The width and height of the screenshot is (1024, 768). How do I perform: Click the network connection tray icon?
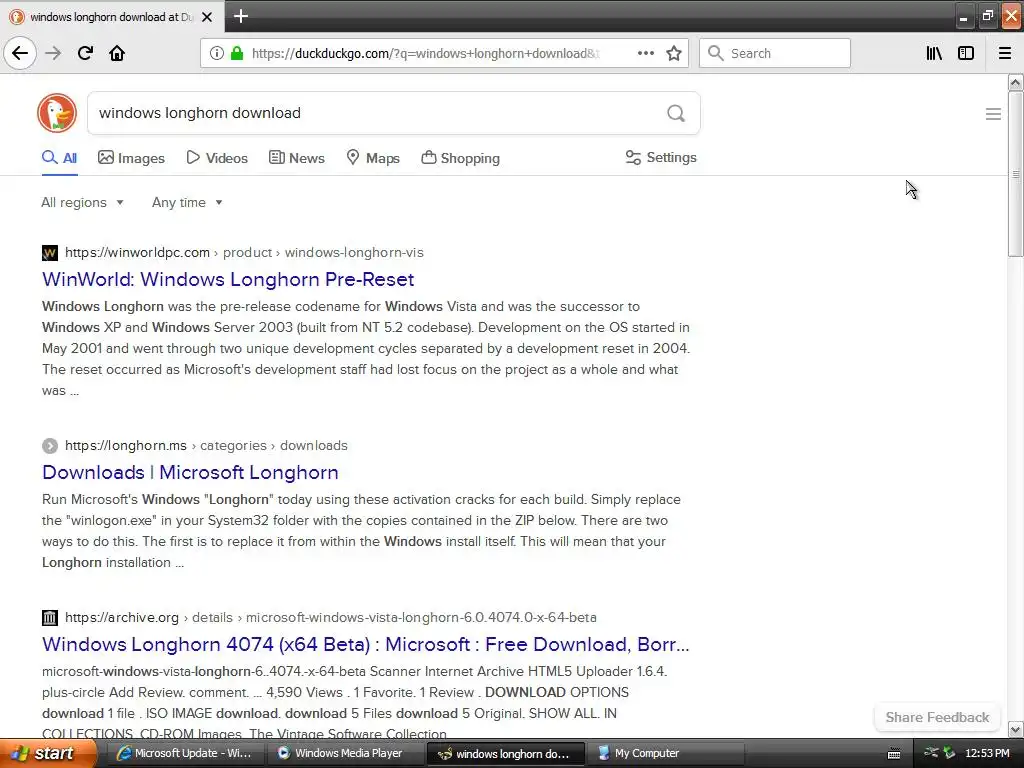(x=931, y=753)
